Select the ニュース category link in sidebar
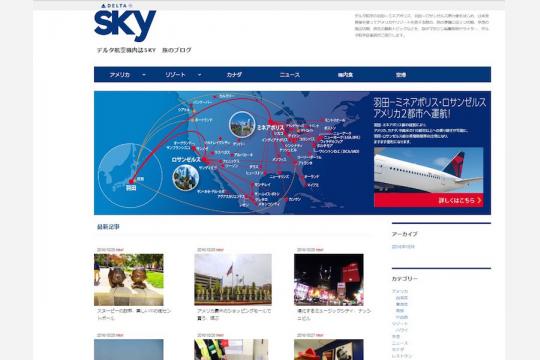 click(x=400, y=343)
